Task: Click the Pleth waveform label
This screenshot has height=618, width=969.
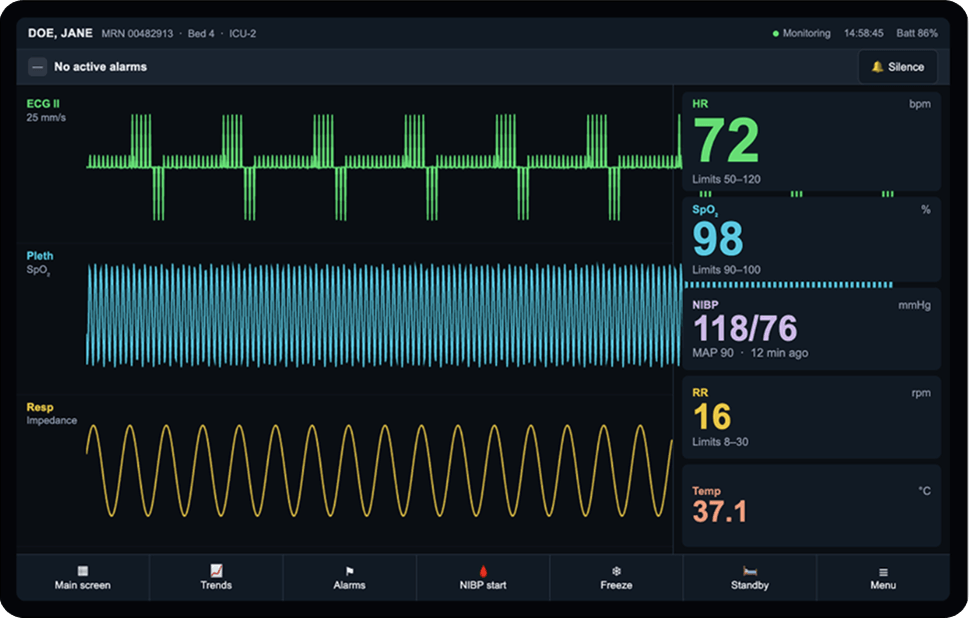Action: 40,256
